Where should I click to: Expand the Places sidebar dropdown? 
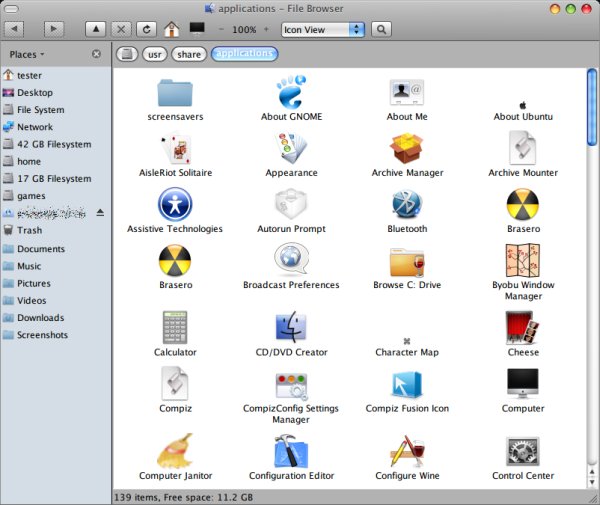pos(32,54)
